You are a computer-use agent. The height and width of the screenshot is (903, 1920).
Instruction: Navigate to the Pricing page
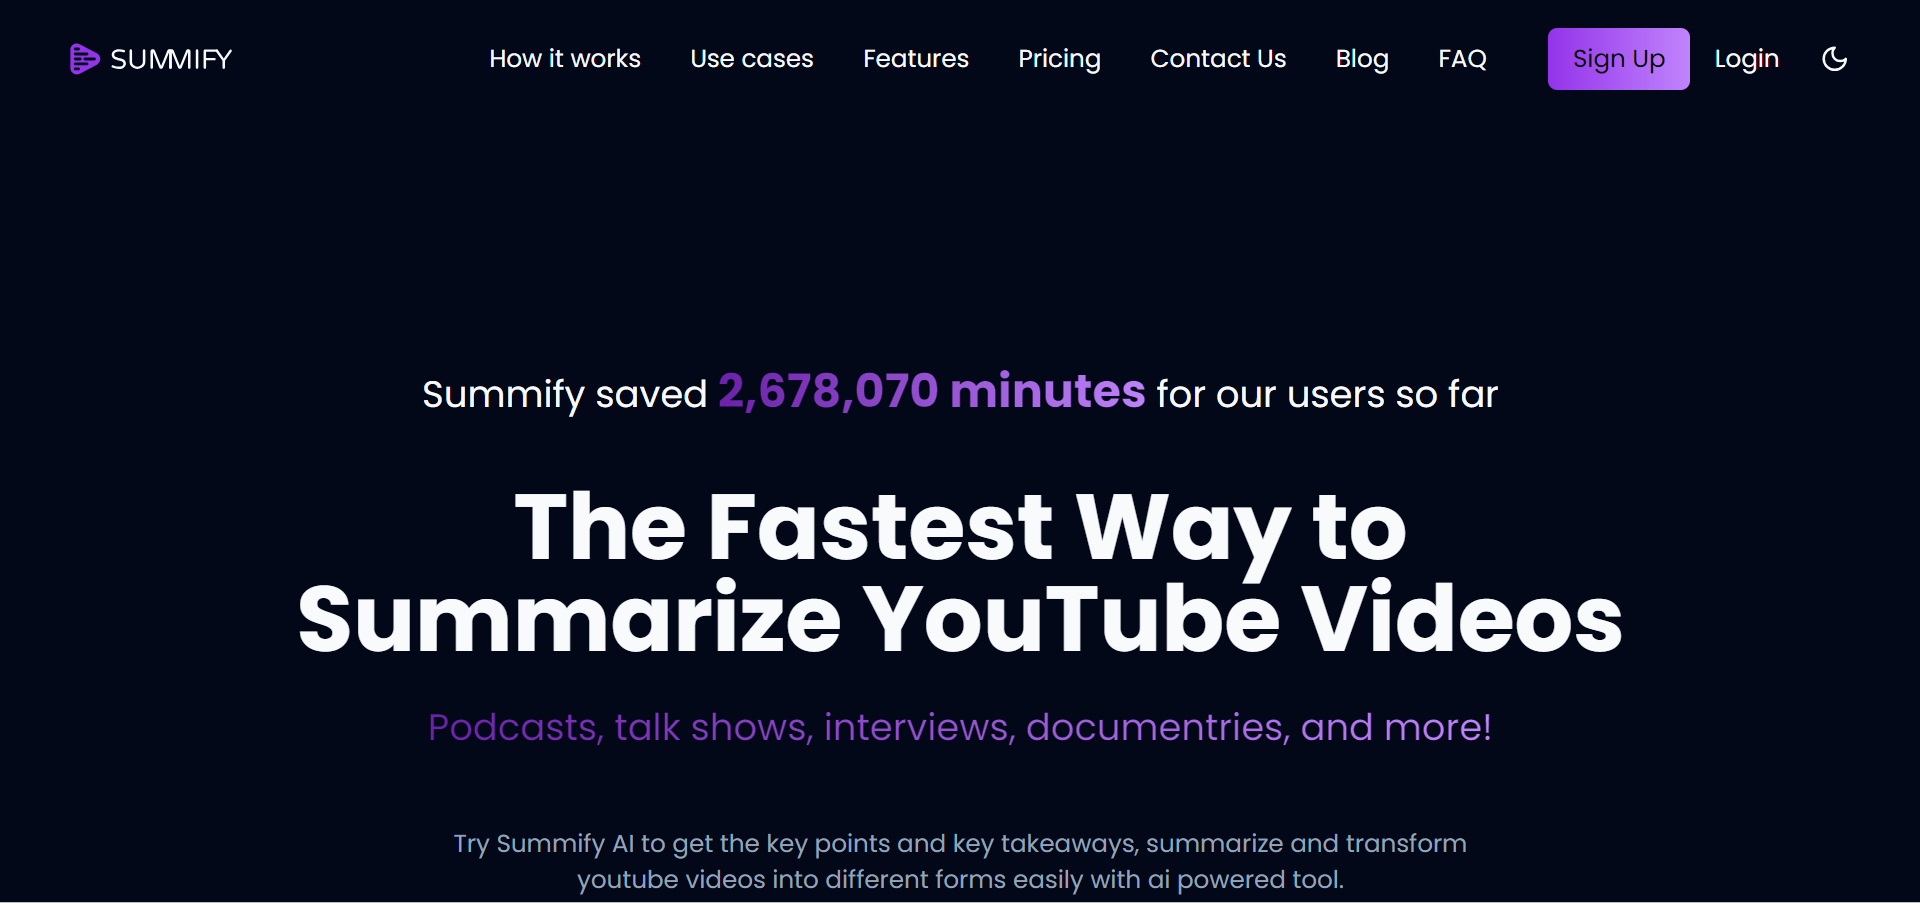click(x=1059, y=59)
